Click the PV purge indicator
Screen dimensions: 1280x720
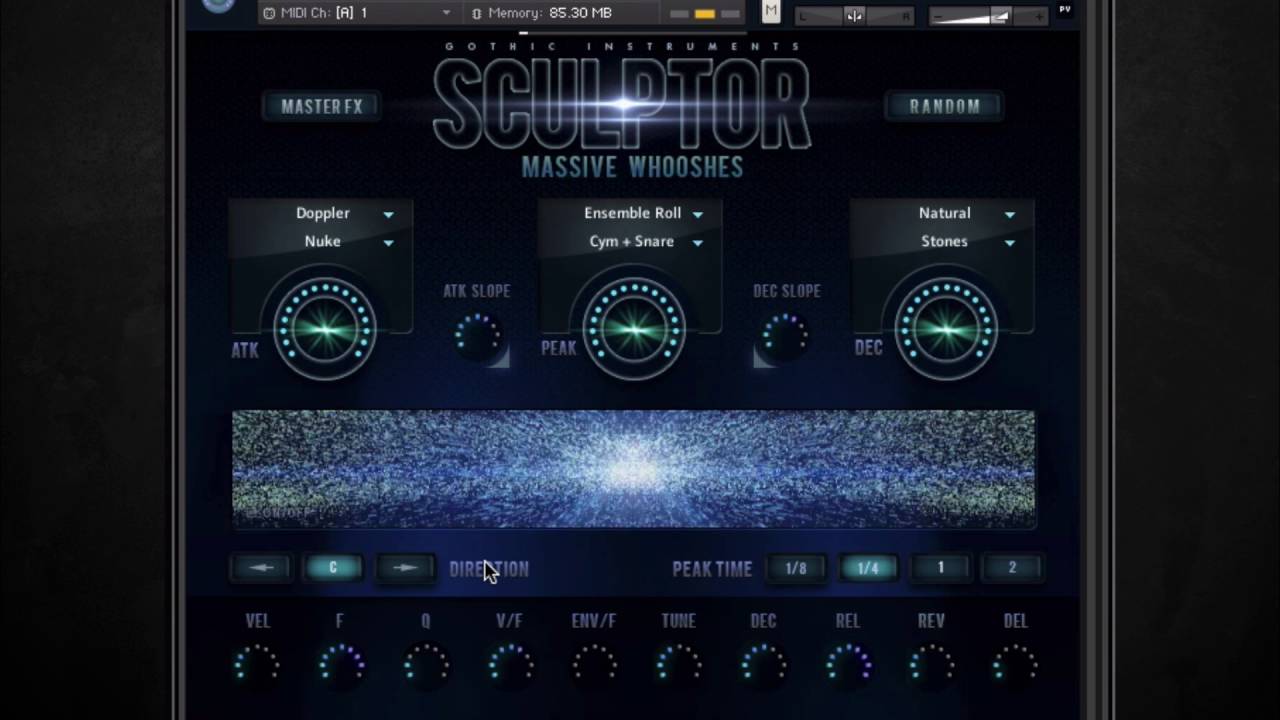click(x=1064, y=10)
